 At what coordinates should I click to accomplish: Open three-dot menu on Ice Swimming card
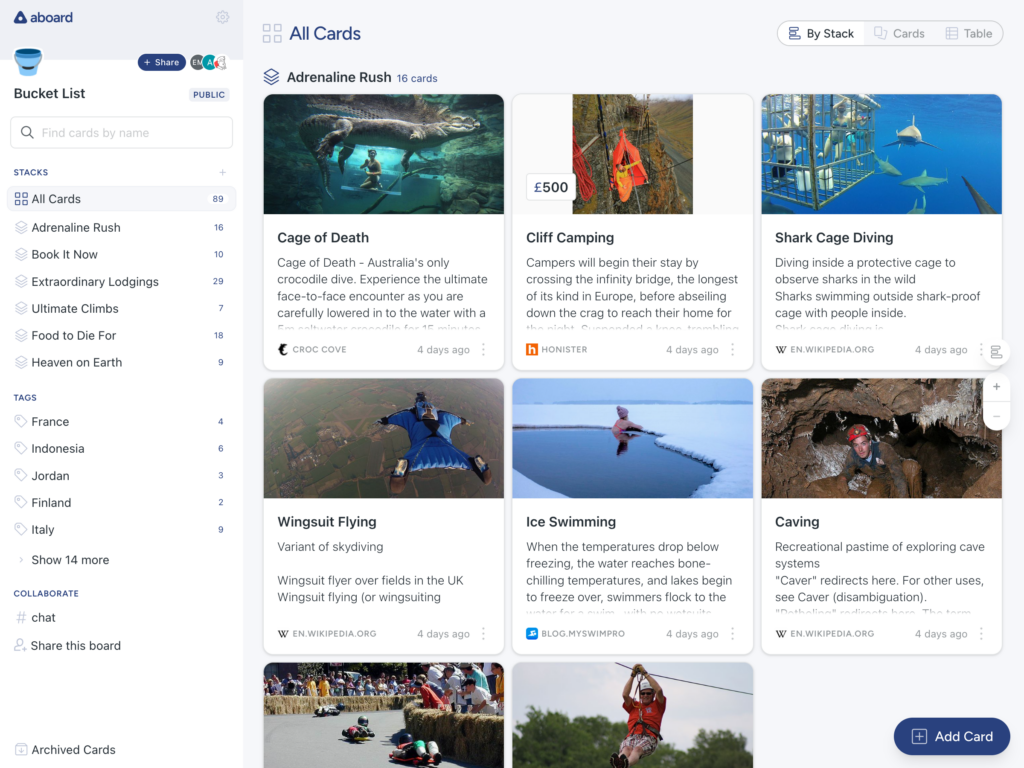tap(732, 633)
